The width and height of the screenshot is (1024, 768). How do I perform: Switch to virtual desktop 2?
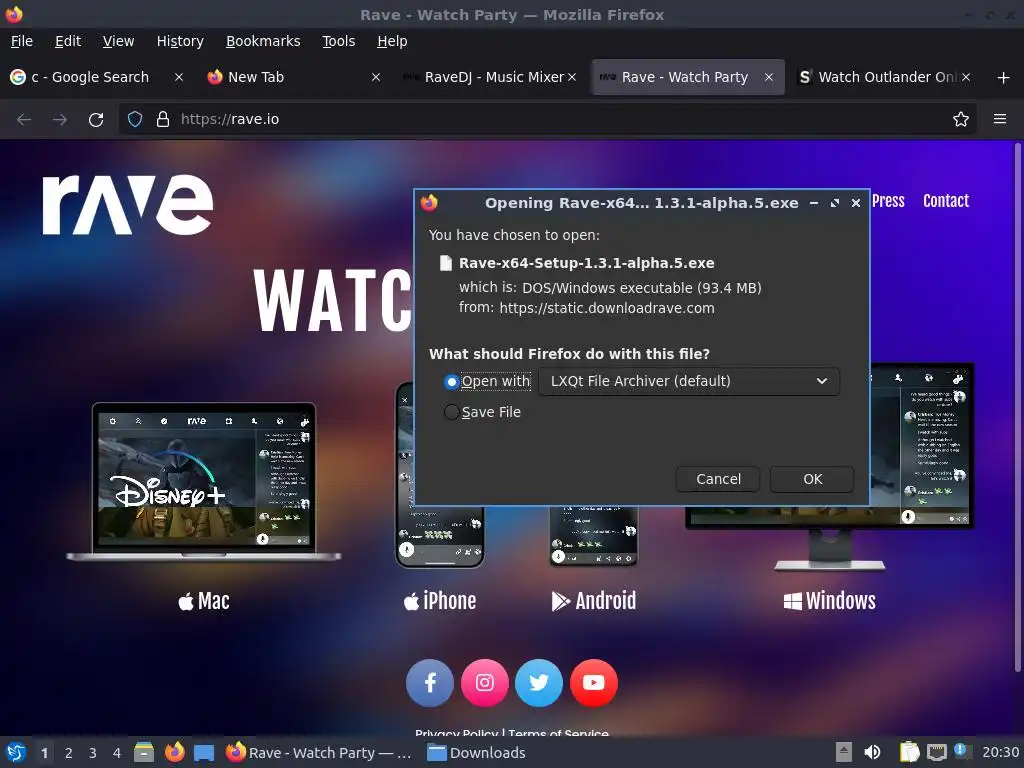[69, 753]
